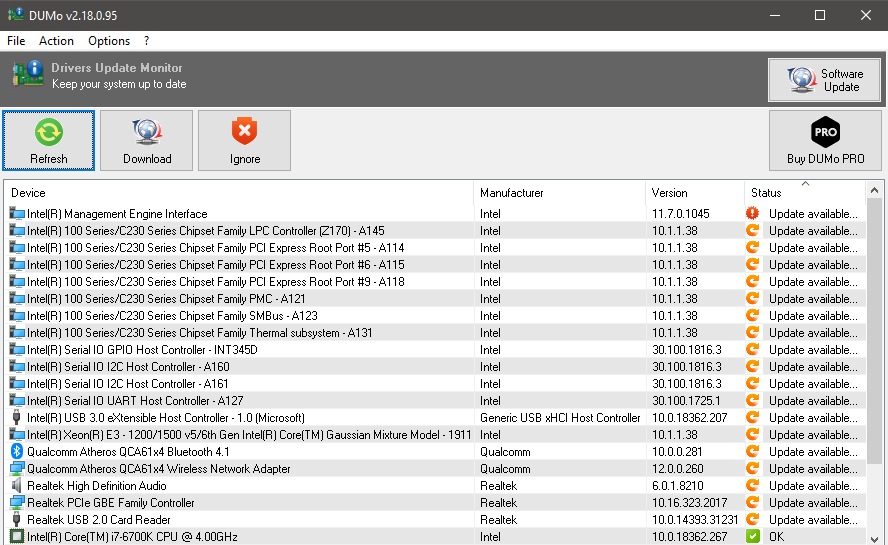The image size is (888, 545).
Task: Click the DUMo title bar app icon
Action: 15,15
